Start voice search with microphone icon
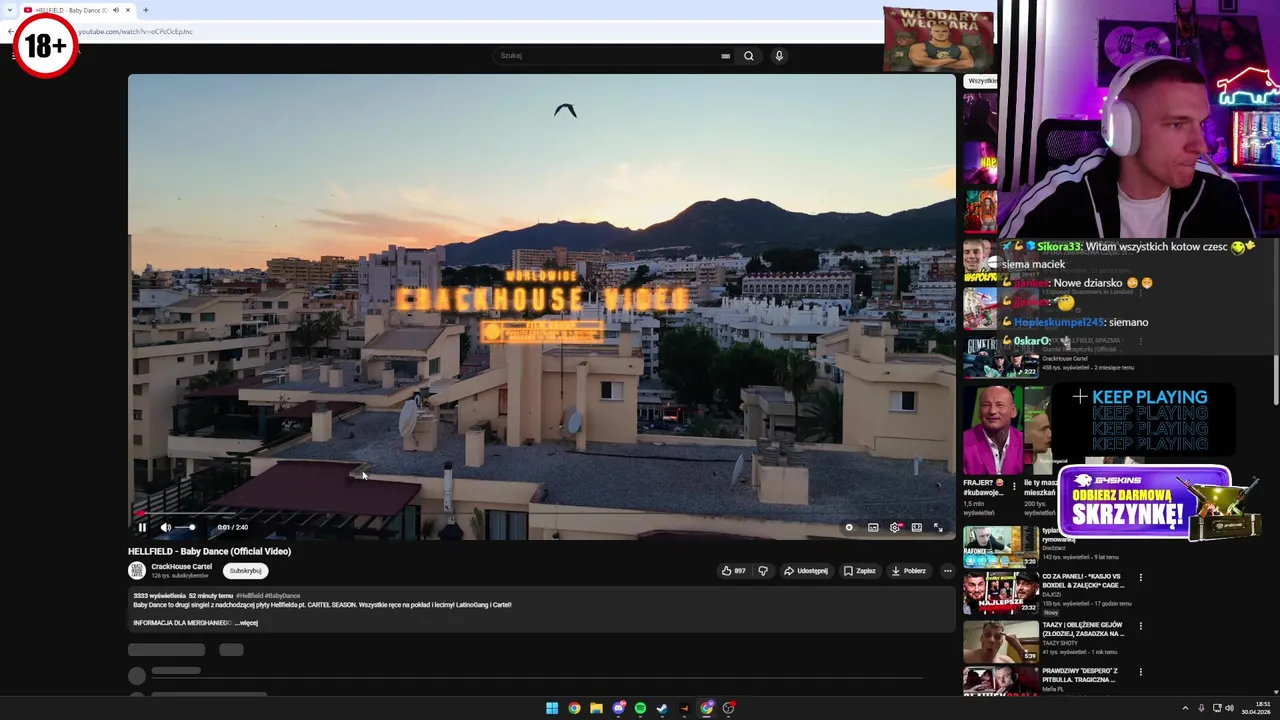The width and height of the screenshot is (1280, 720). pyautogui.click(x=779, y=56)
